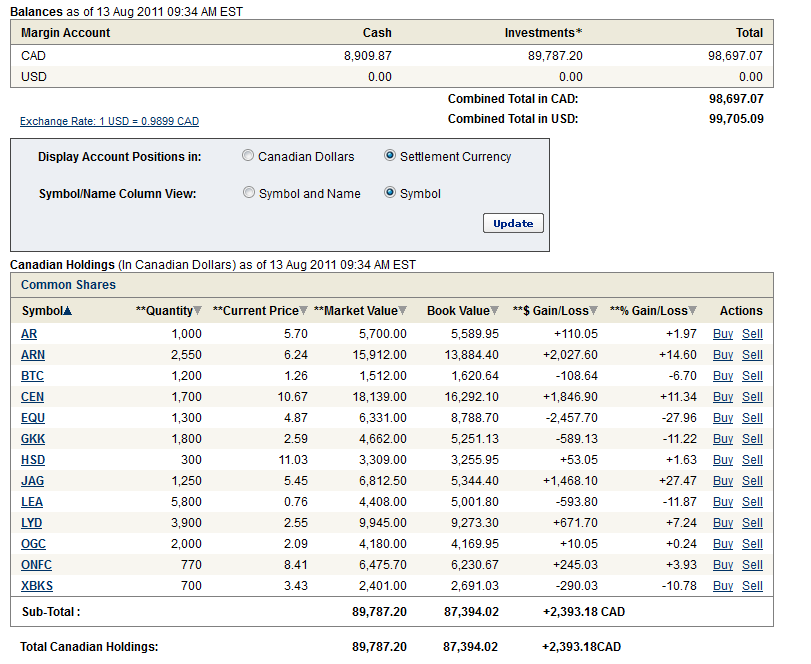Choose Symbol only column view
The image size is (811, 664).
[x=390, y=193]
